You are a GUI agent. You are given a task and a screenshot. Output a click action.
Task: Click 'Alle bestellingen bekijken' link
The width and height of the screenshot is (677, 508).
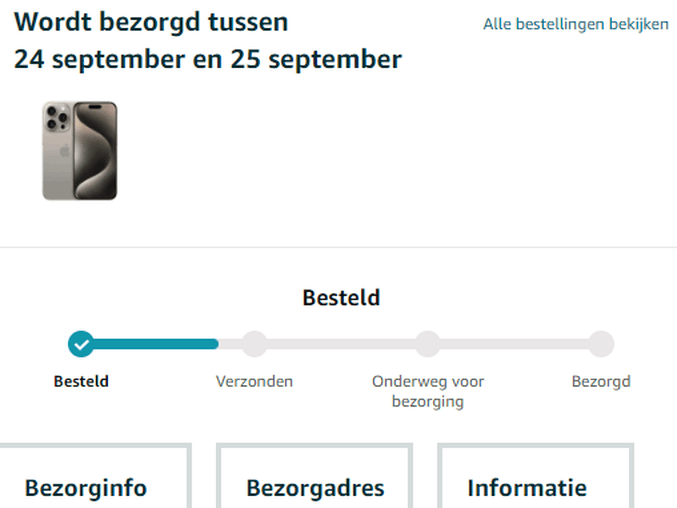click(x=576, y=24)
